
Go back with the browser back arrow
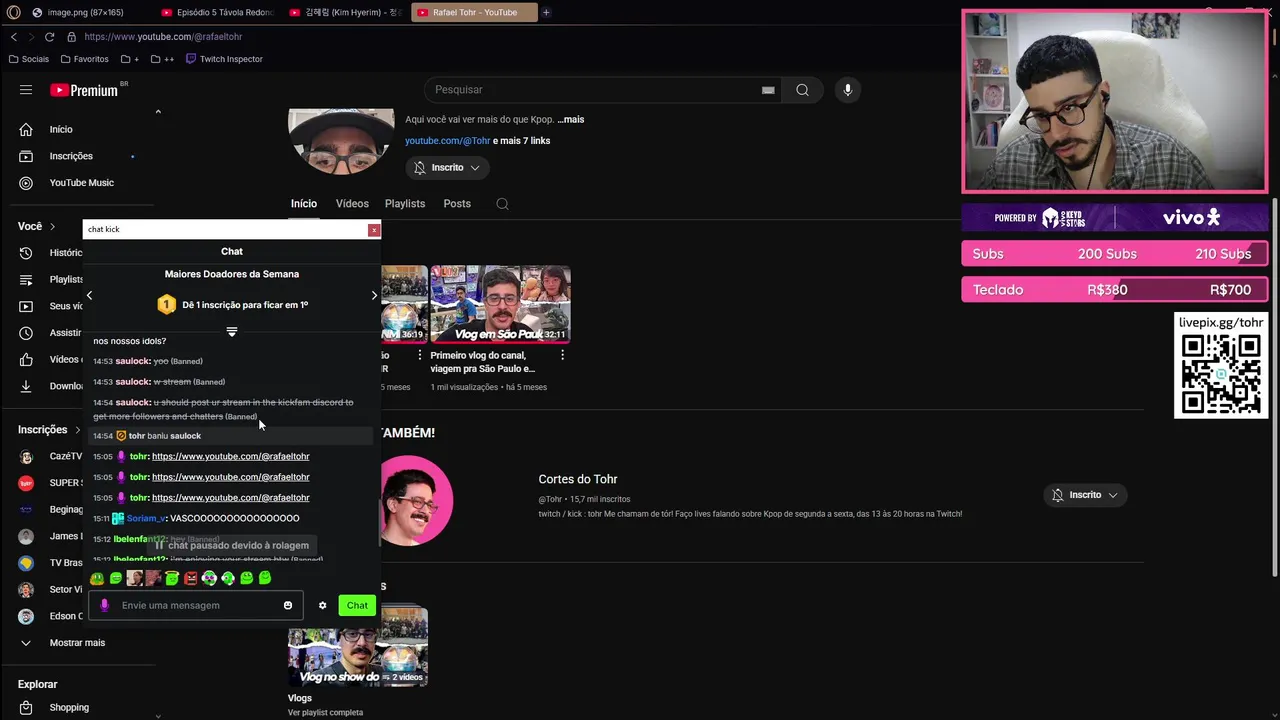click(14, 37)
